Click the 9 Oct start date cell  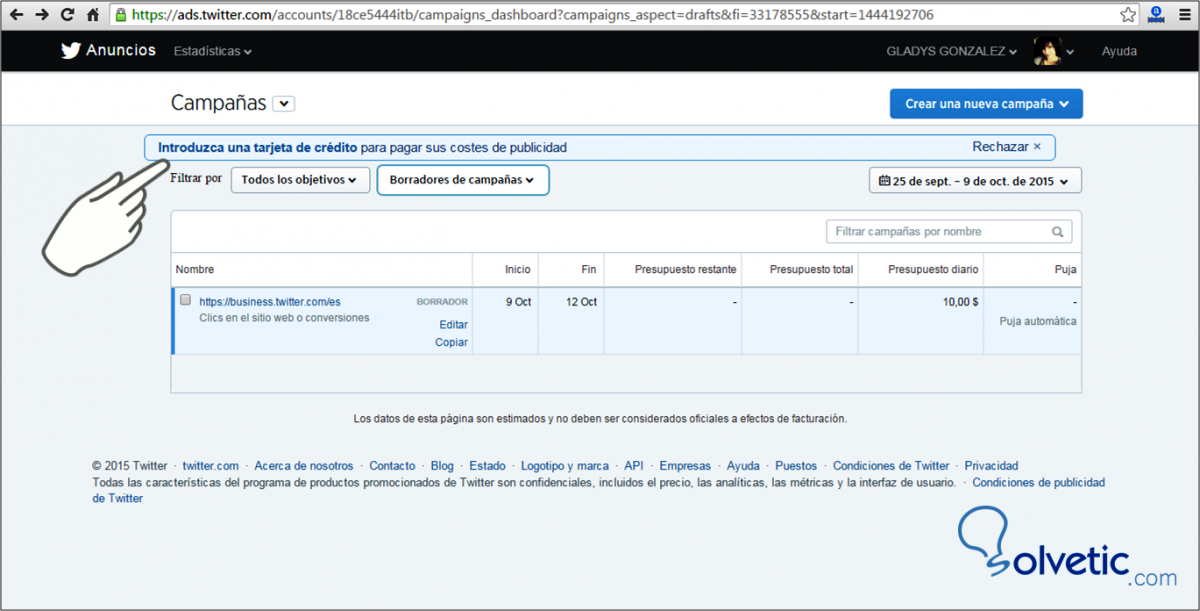pos(517,301)
